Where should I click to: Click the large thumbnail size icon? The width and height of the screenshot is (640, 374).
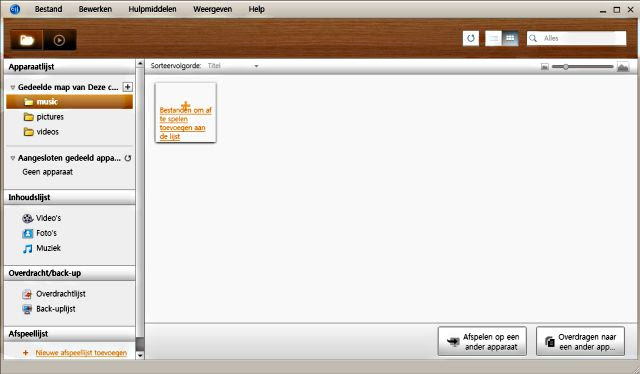pyautogui.click(x=623, y=67)
